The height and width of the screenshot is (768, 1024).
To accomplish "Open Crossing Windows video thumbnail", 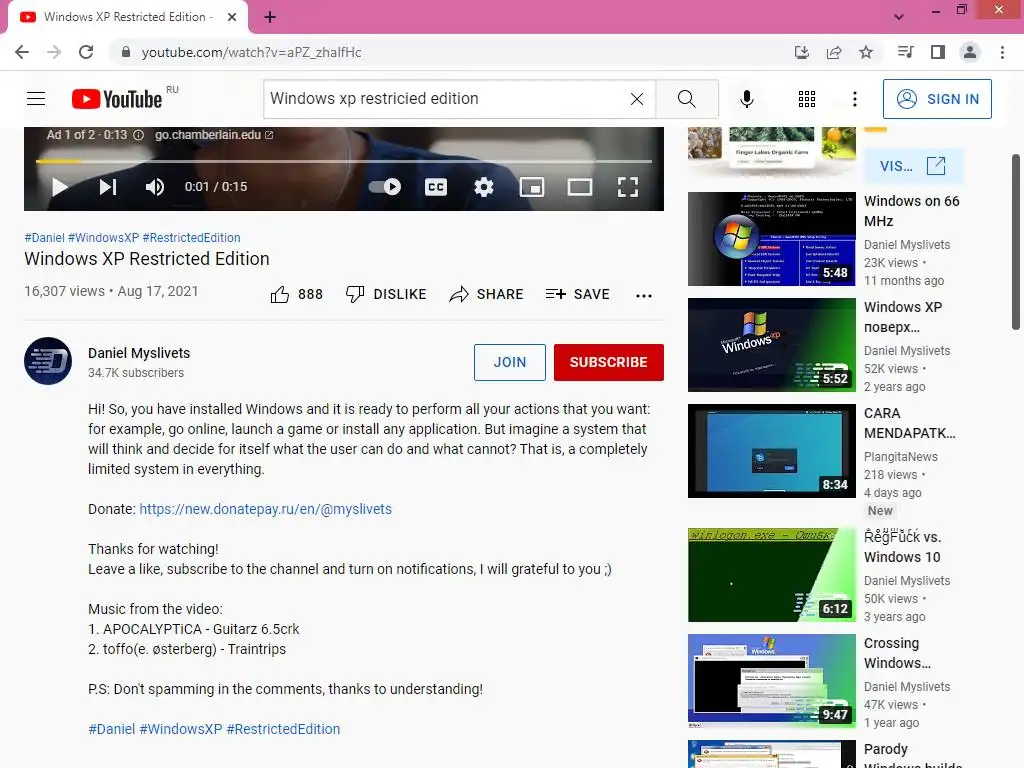I will [x=771, y=680].
